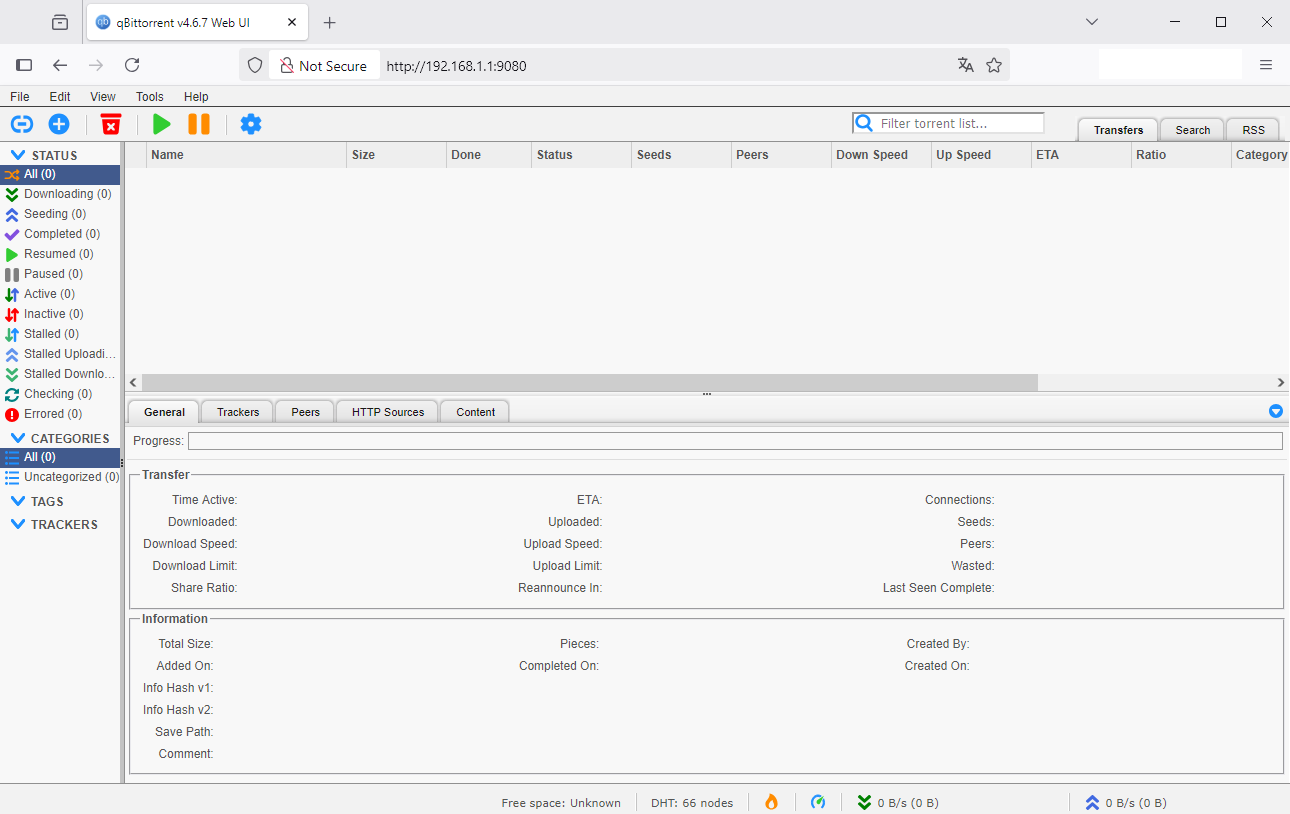Open the Tools menu
Screen dimensions: 1290x814
click(x=149, y=97)
